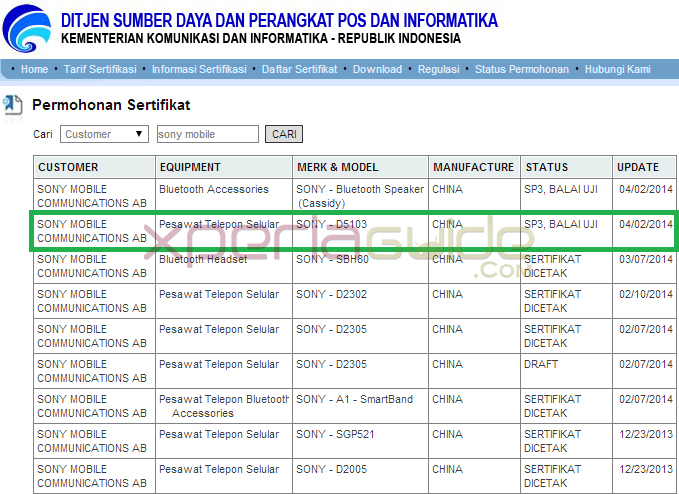This screenshot has width=679, height=494.
Task: Select the SONY - D2005 model cell
Action: (x=360, y=476)
